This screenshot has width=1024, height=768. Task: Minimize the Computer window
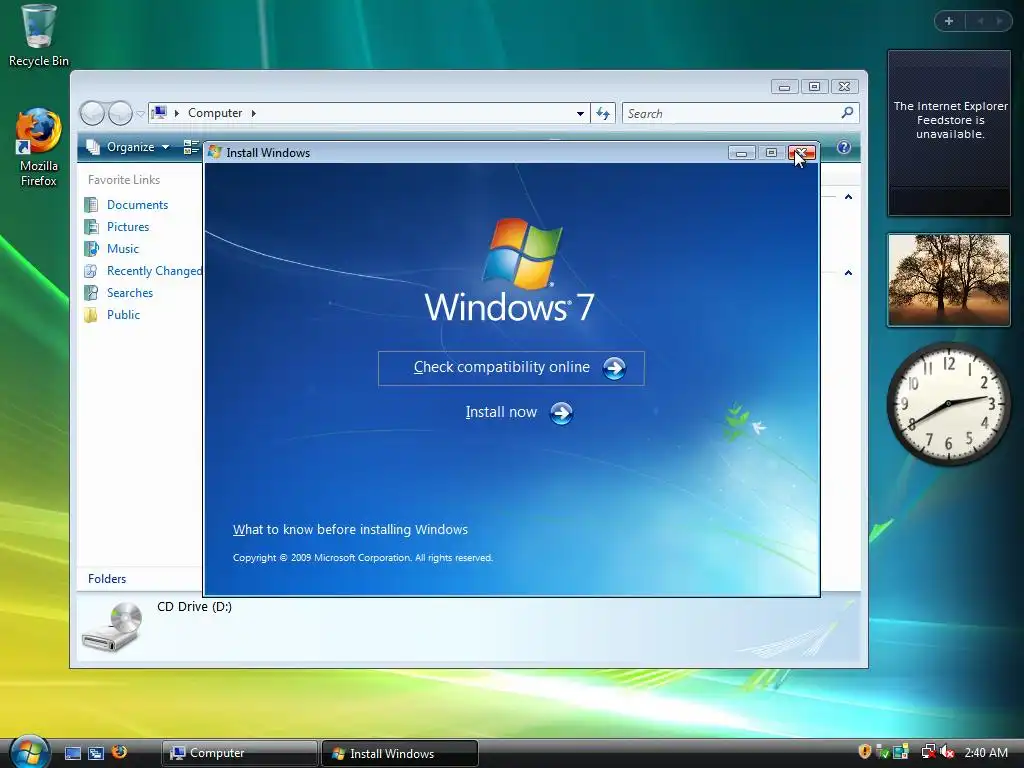coord(784,87)
